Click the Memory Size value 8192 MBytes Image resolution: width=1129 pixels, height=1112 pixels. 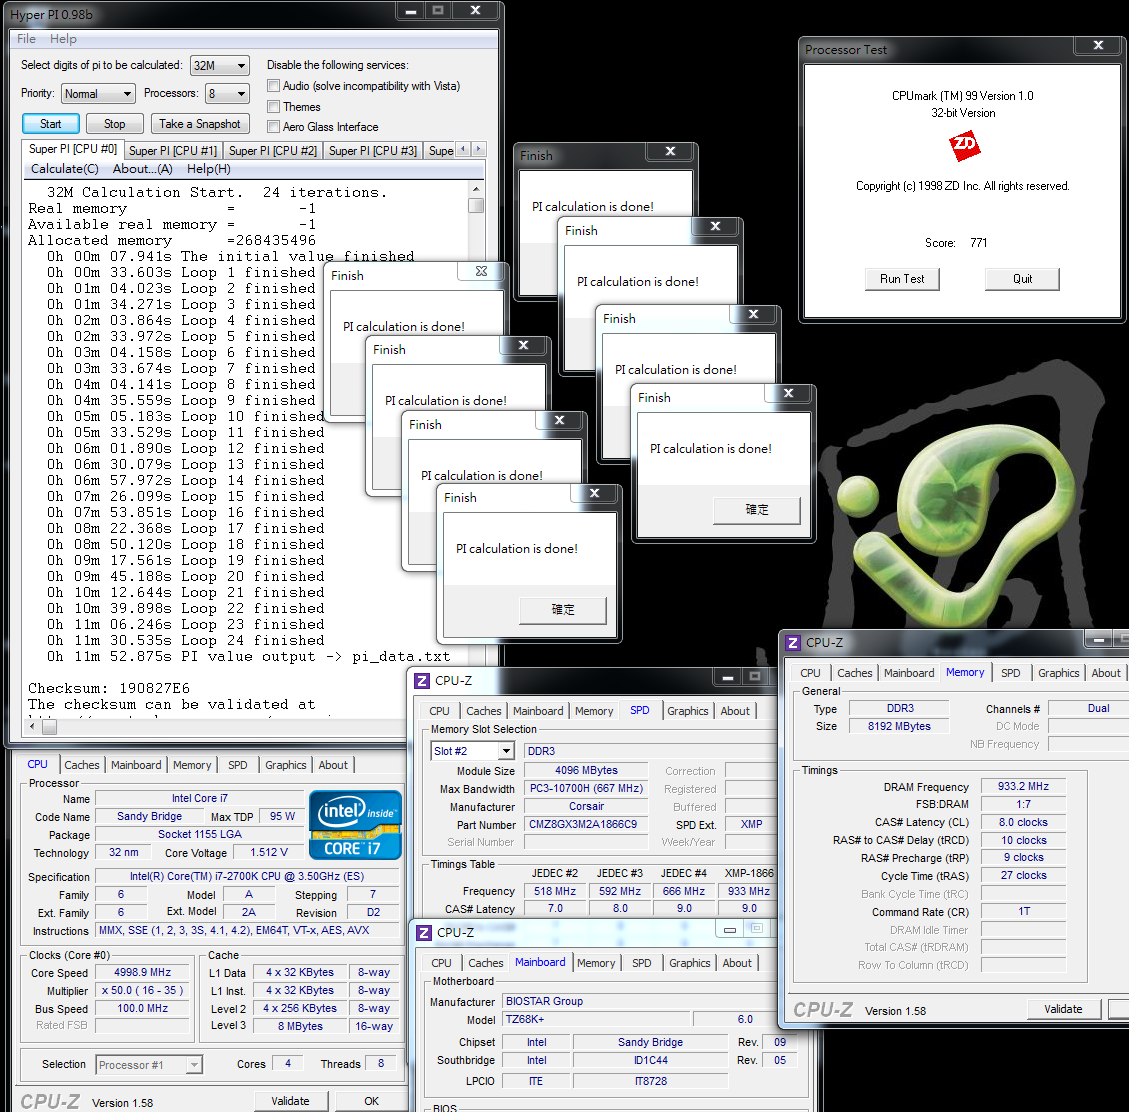(899, 726)
